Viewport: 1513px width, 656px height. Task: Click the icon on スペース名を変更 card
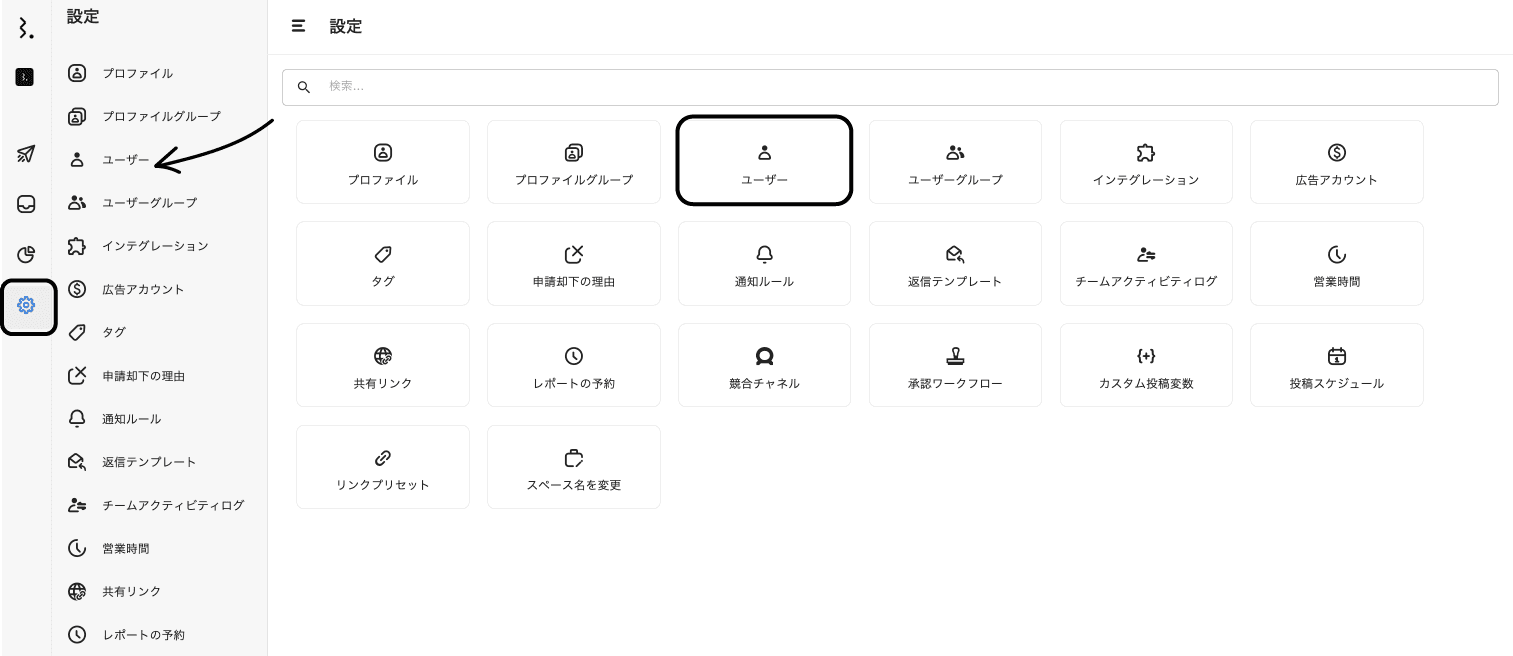tap(574, 458)
